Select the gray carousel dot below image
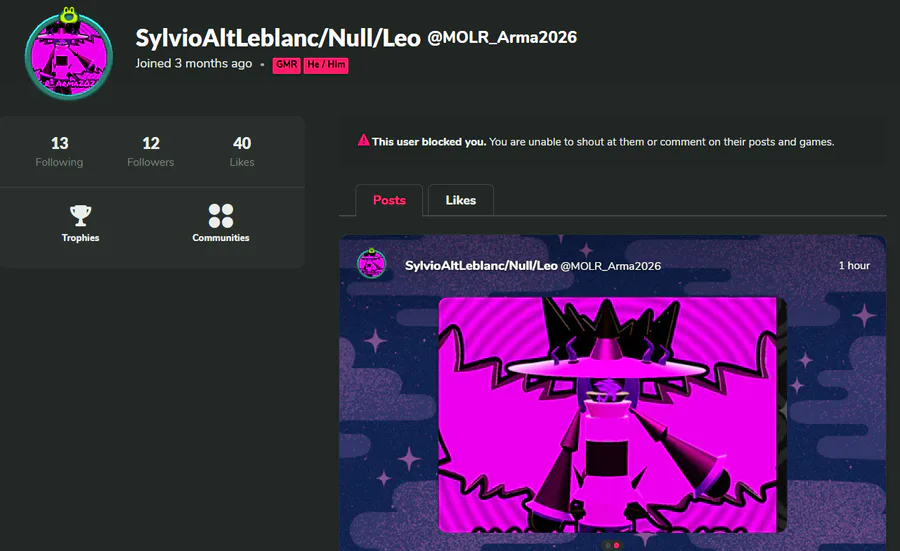900x551 pixels. [607, 545]
